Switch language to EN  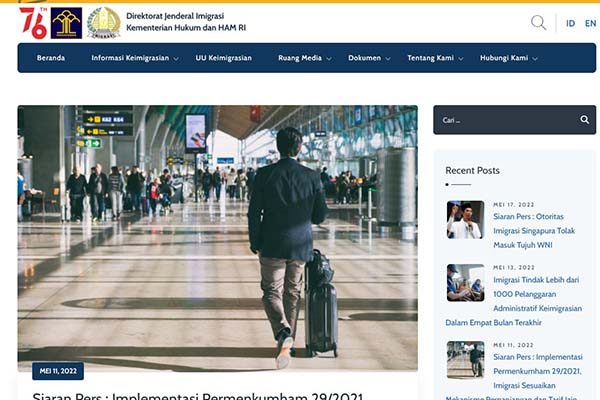(x=590, y=23)
